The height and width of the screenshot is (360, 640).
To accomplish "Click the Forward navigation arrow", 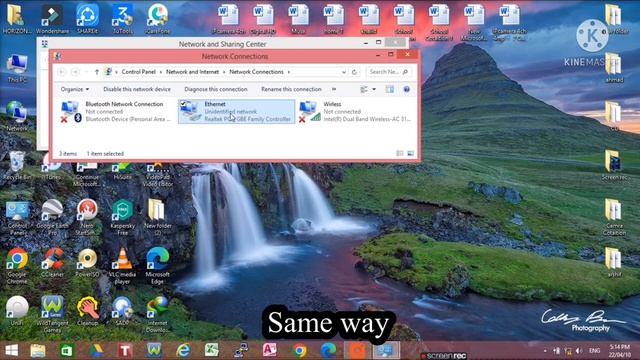I will (x=75, y=72).
